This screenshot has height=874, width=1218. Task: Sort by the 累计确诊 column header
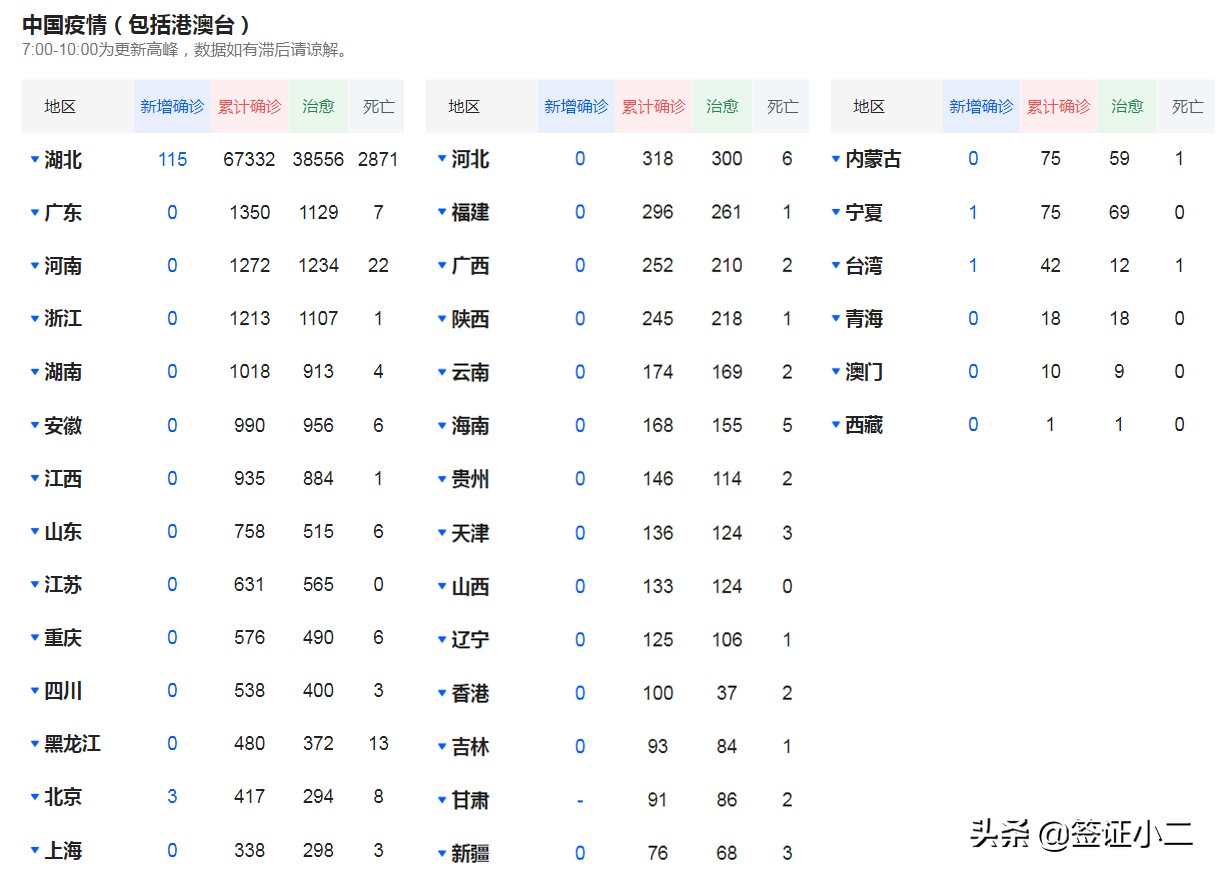249,106
